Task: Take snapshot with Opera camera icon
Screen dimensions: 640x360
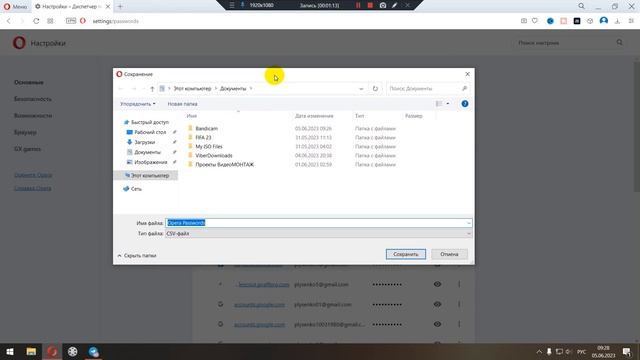Action: click(524, 21)
